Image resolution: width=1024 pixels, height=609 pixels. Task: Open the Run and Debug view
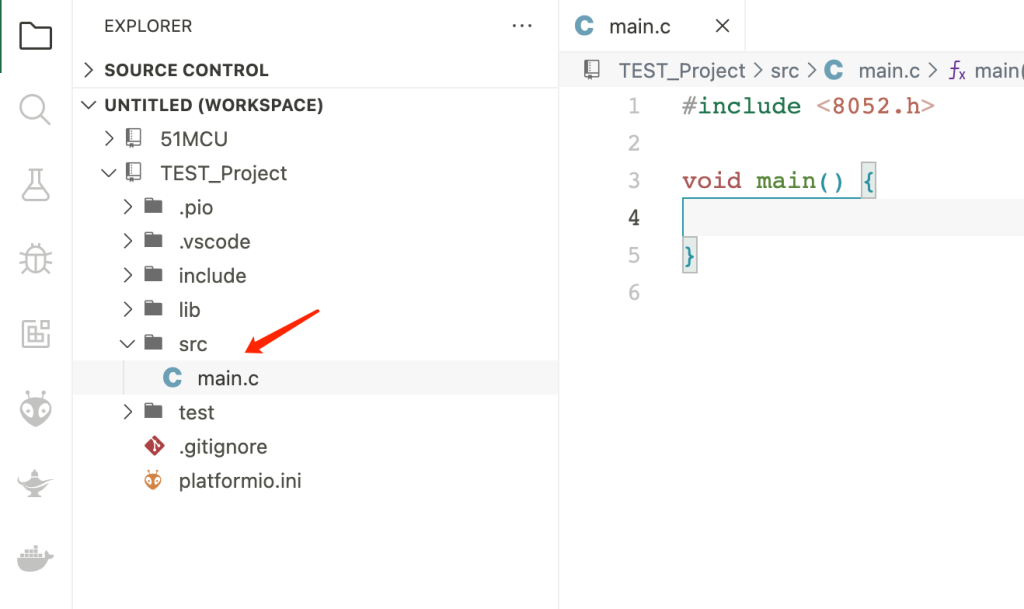click(35, 258)
